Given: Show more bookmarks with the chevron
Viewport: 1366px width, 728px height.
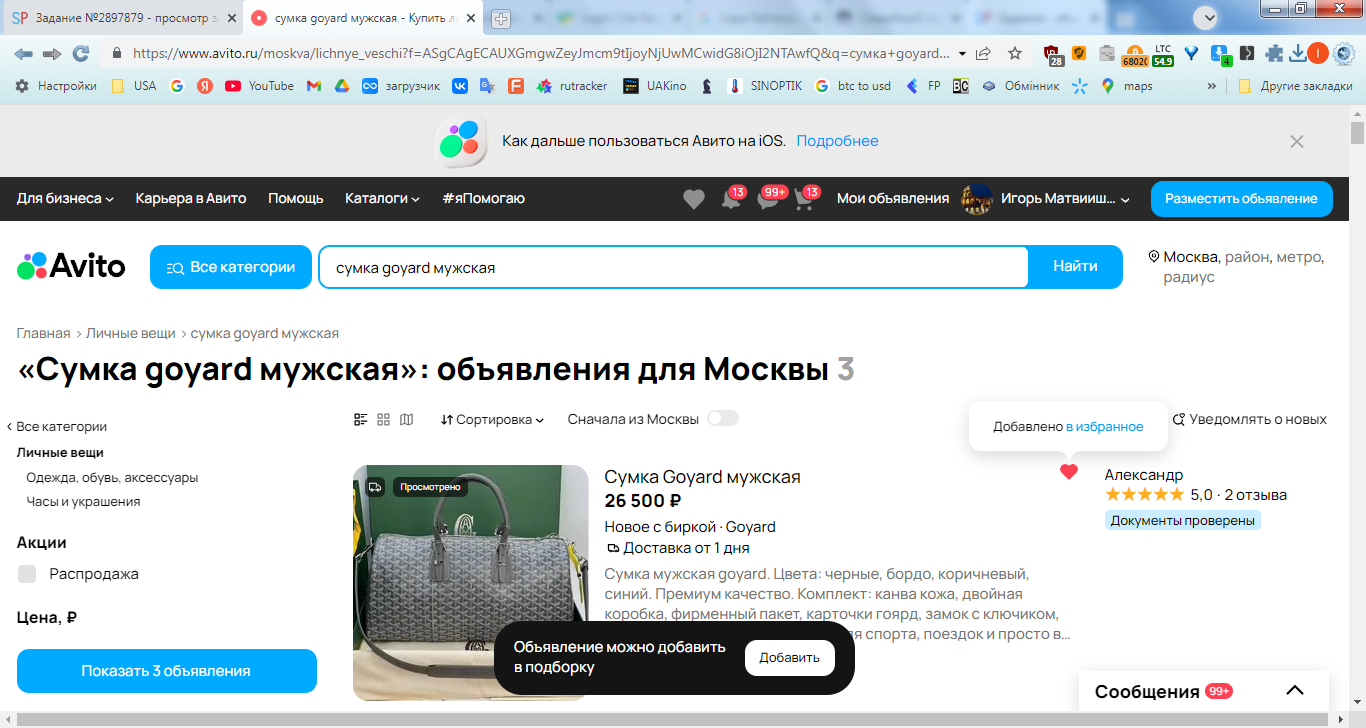Looking at the screenshot, I should [x=1212, y=86].
